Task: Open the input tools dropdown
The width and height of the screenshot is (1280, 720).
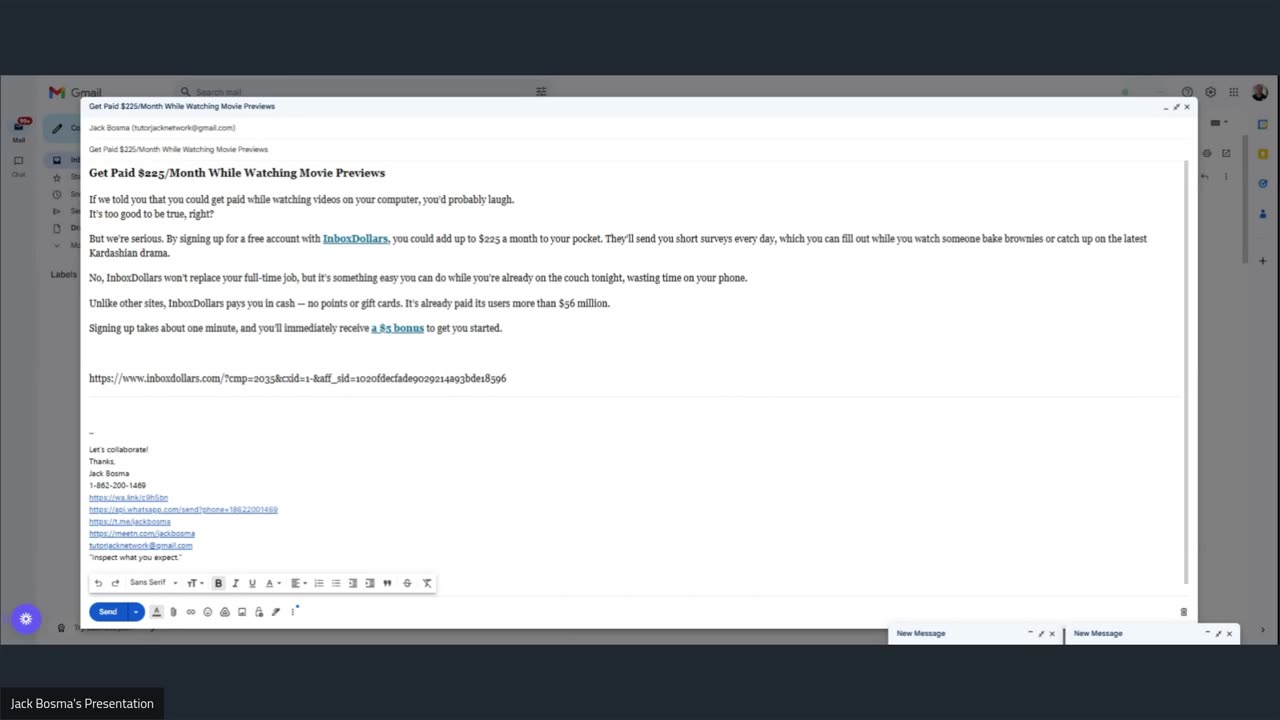Action: [x=1219, y=123]
